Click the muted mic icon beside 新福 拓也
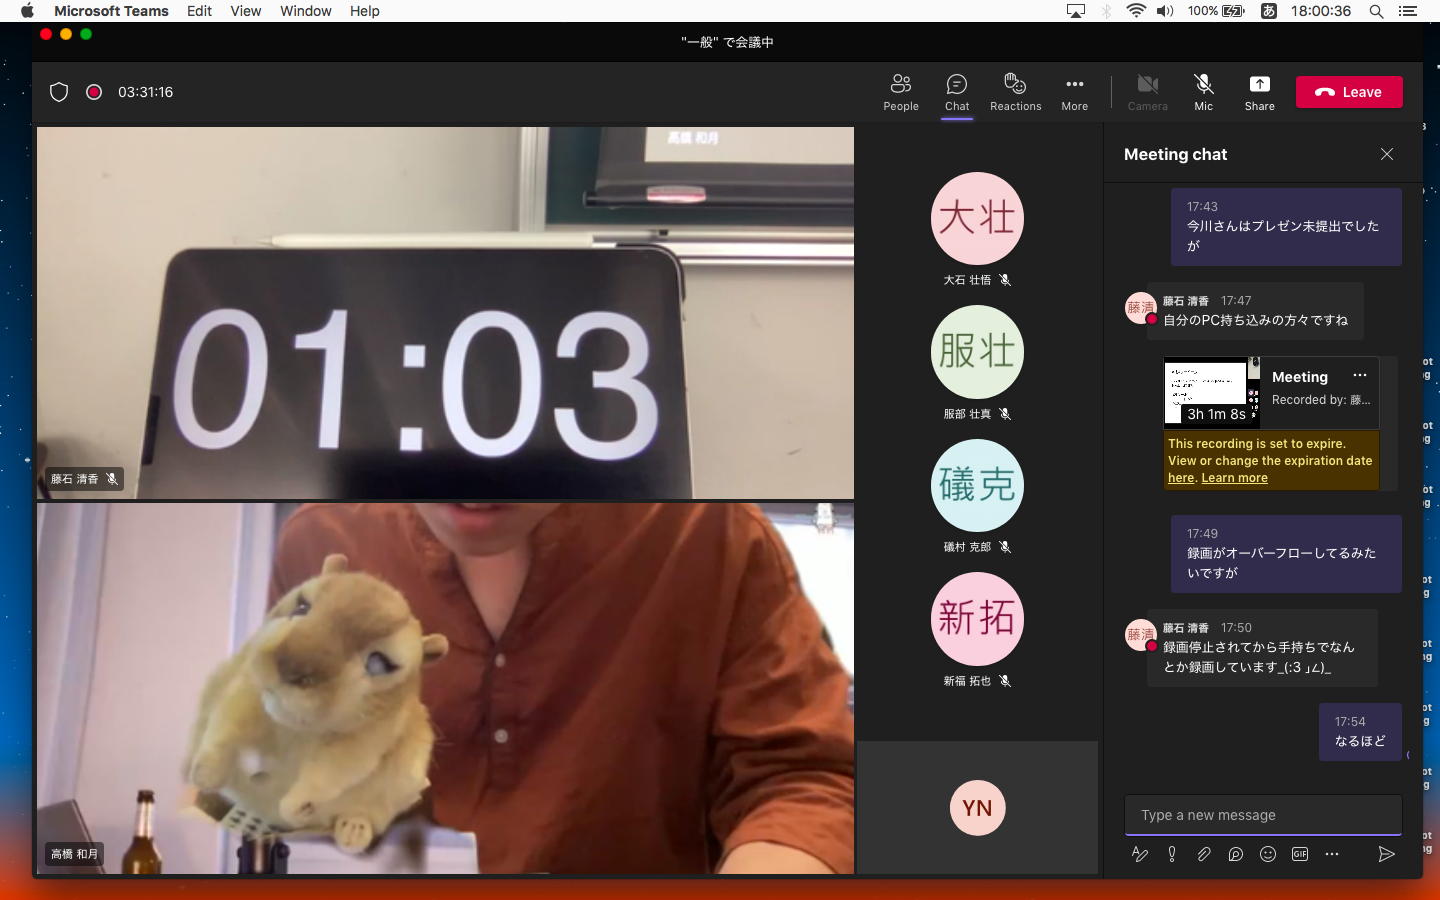1440x900 pixels. pos(1005,681)
